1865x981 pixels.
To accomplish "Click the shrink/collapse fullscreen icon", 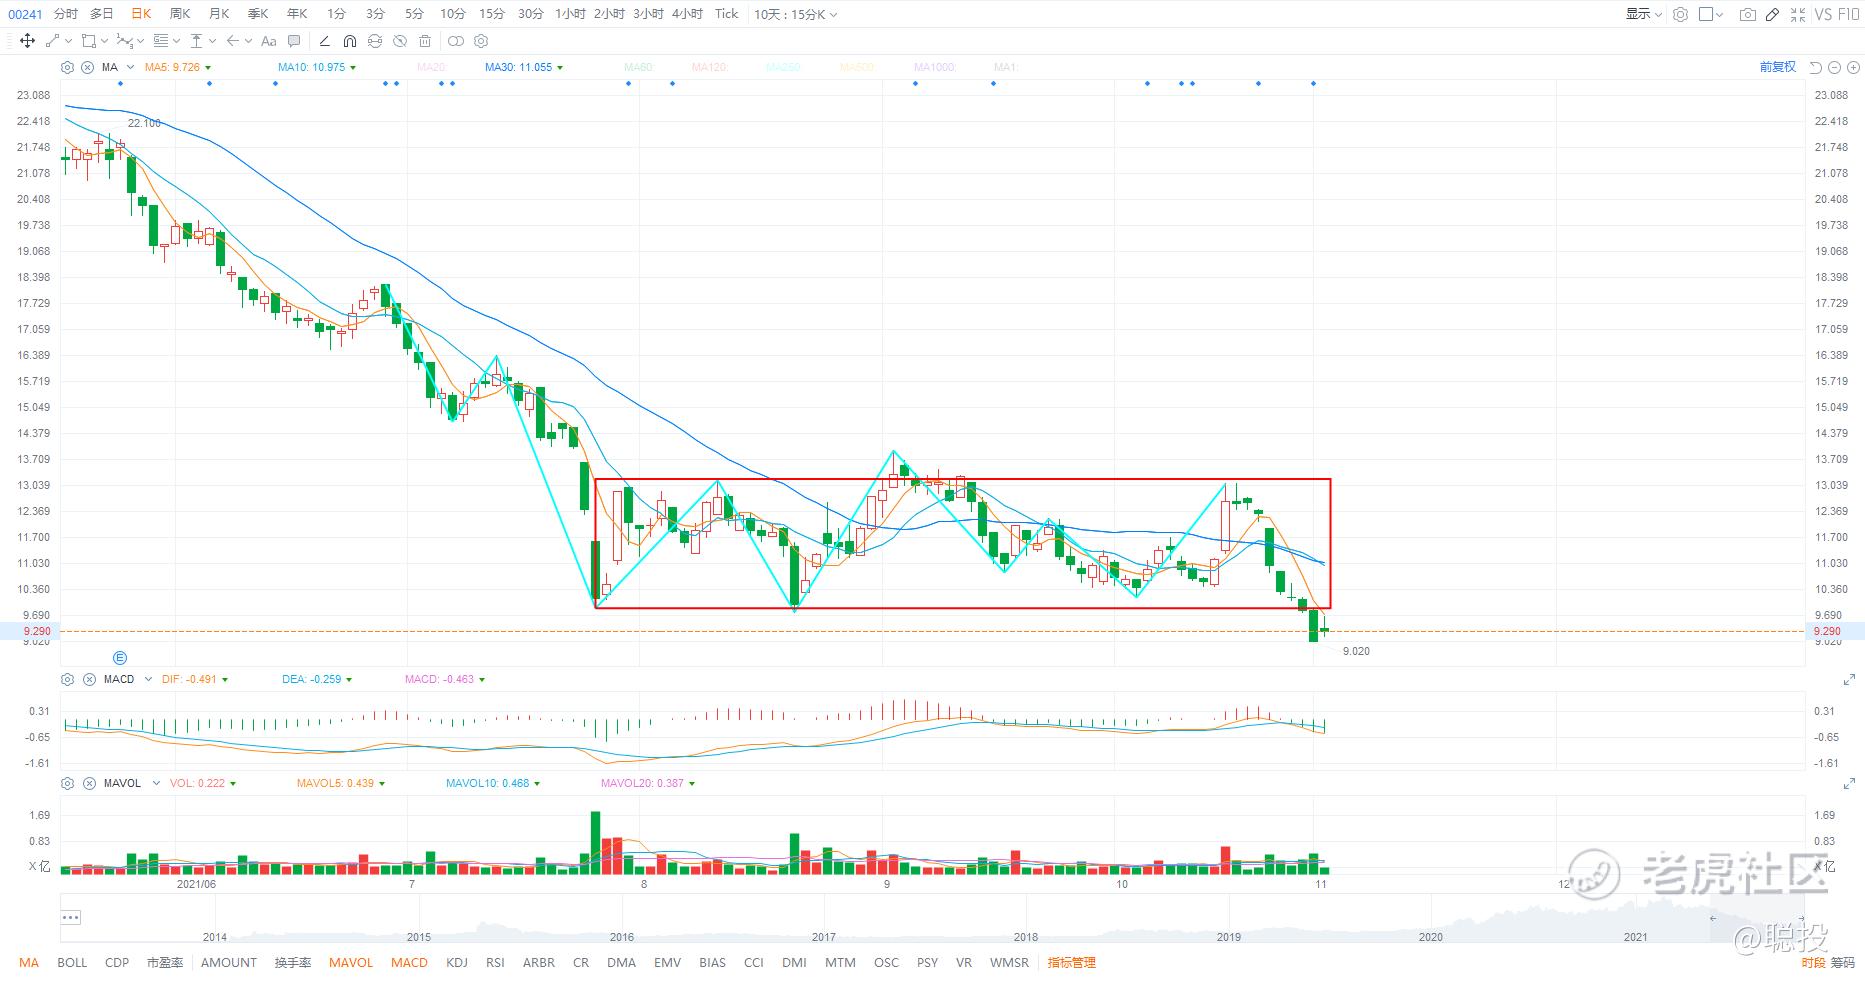I will click(1798, 14).
